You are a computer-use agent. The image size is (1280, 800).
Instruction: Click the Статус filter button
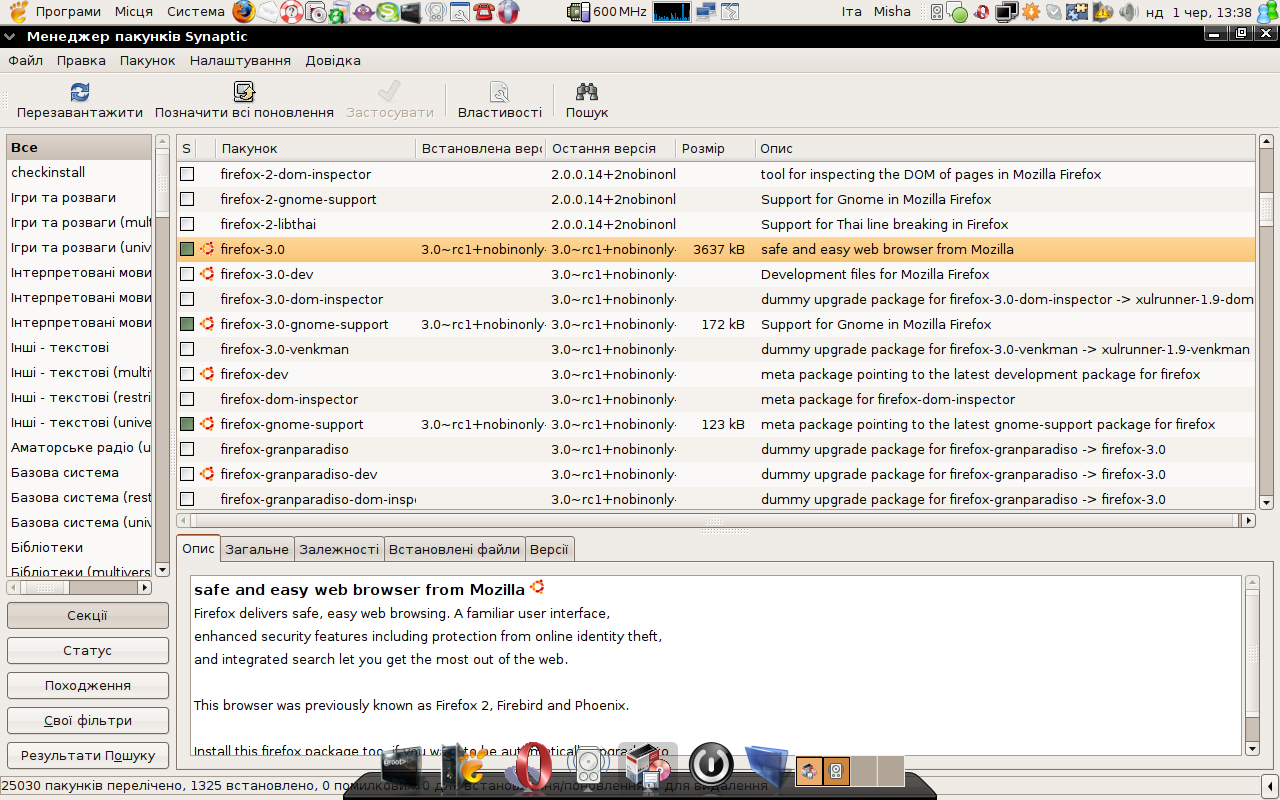point(88,651)
